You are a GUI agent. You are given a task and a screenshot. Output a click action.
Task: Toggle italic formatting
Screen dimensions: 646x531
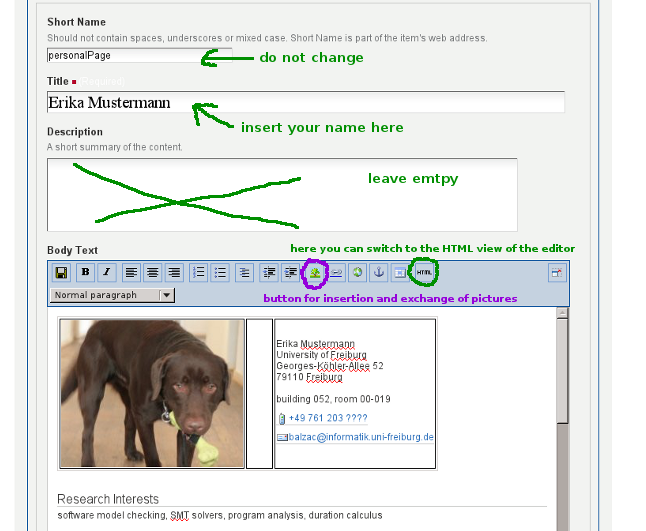pyautogui.click(x=106, y=272)
